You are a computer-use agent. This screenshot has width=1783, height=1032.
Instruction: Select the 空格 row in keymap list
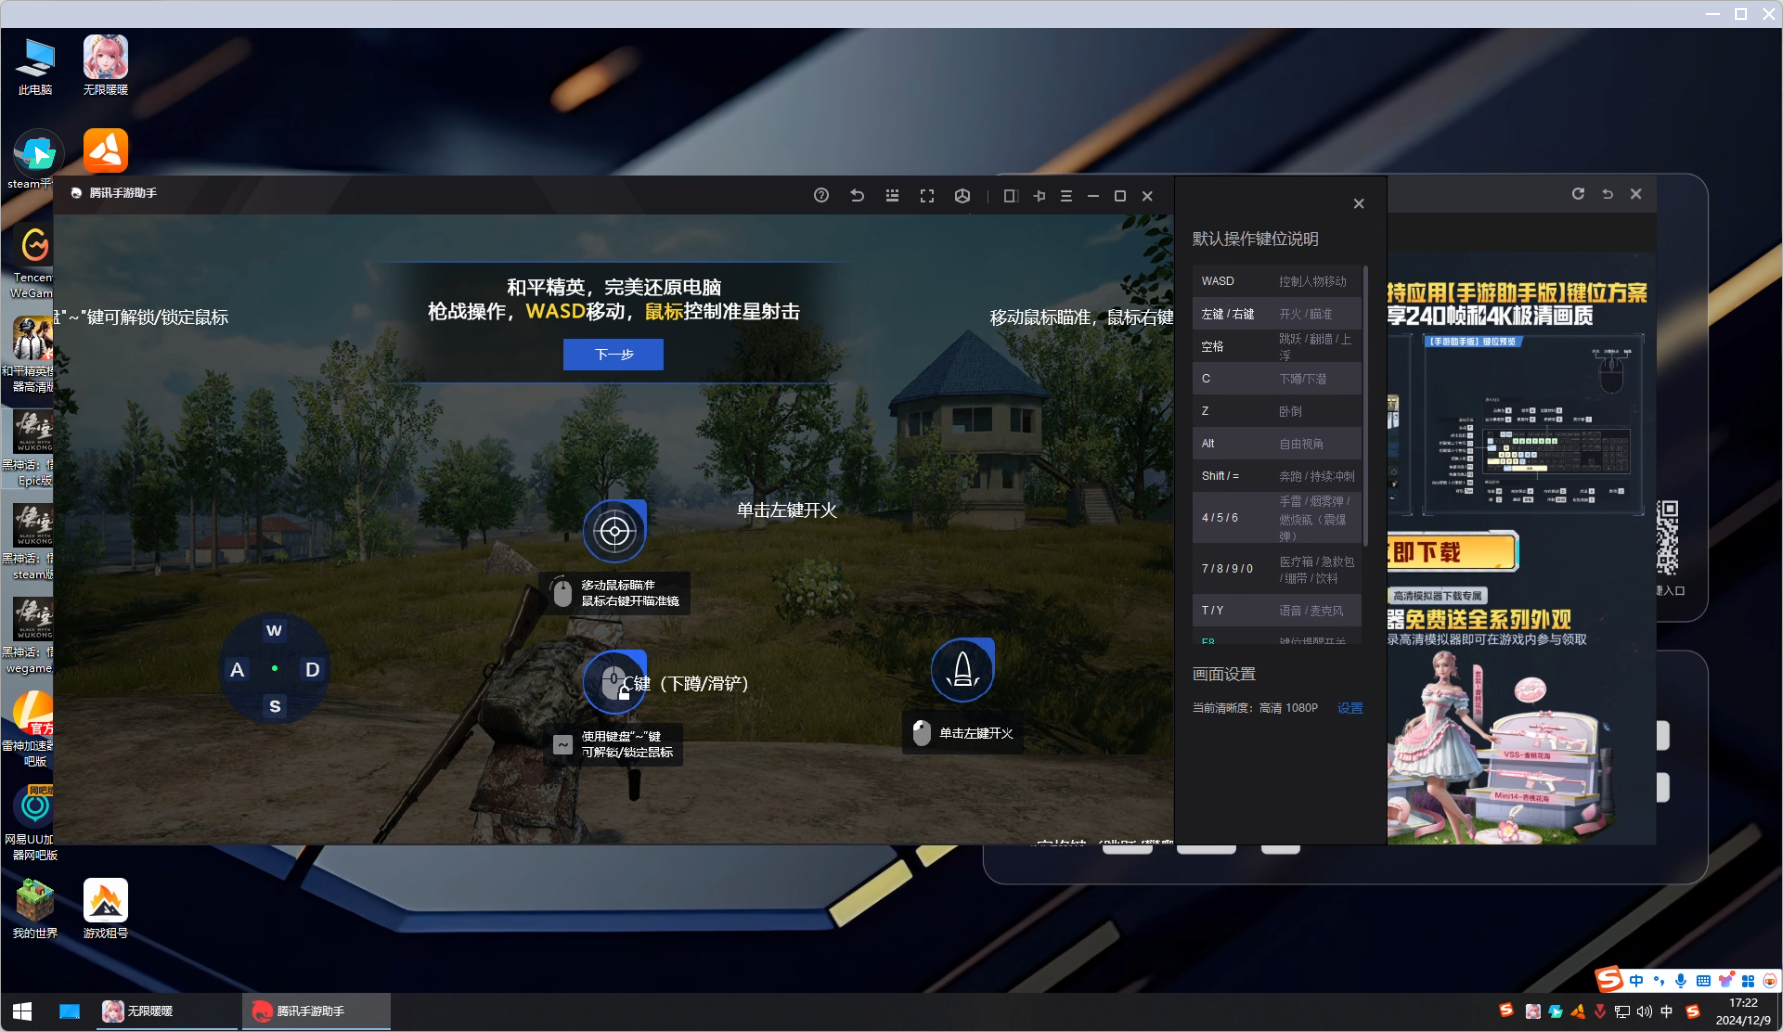1277,346
